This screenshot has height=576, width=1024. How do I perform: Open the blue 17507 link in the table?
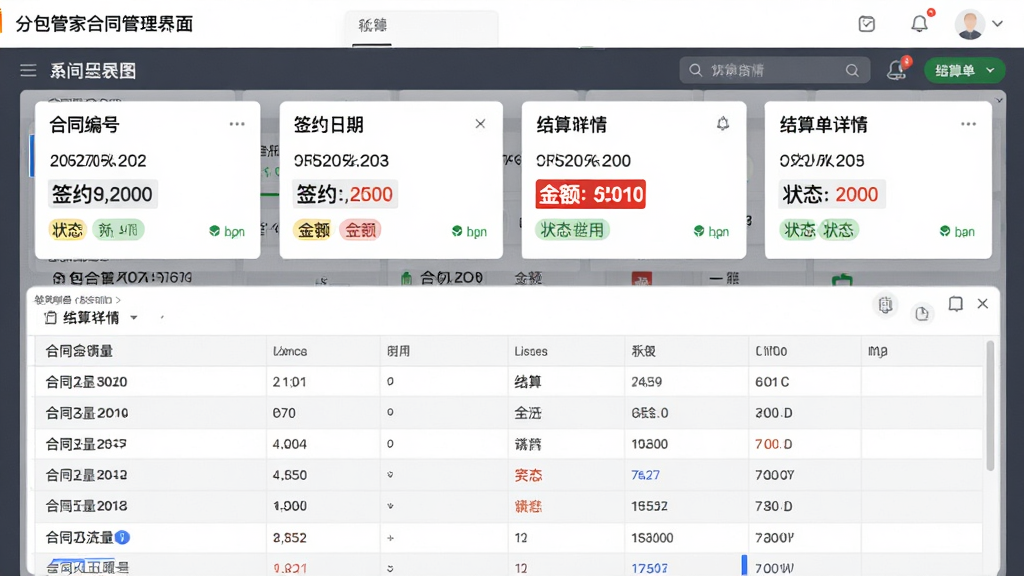(x=649, y=568)
